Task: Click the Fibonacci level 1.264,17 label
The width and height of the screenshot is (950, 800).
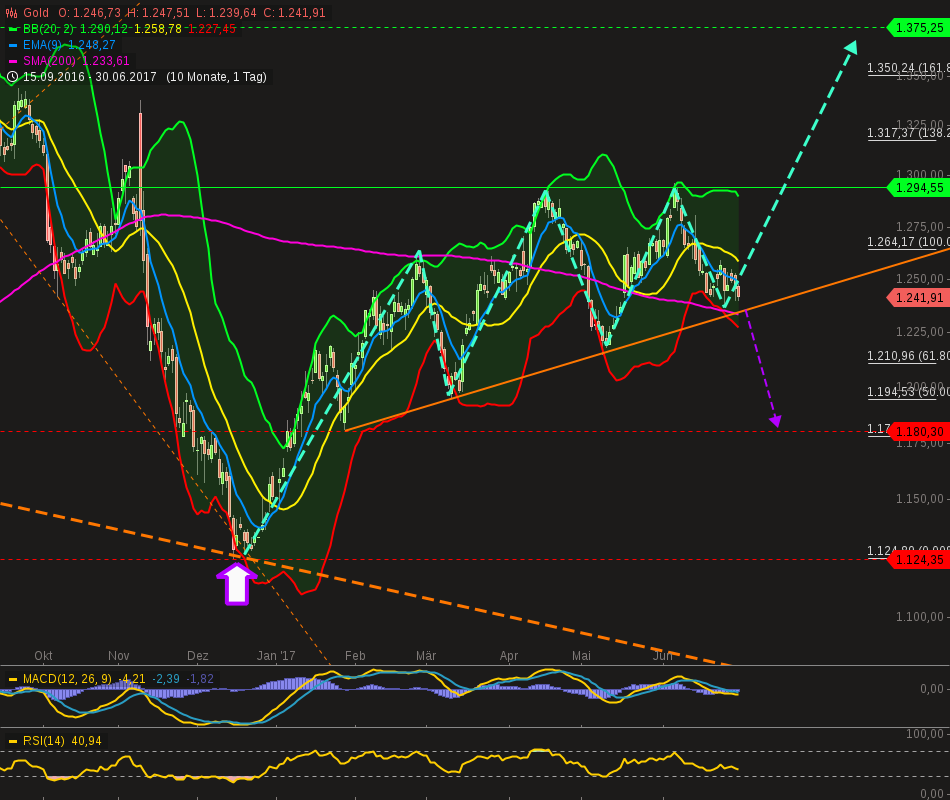Action: pos(908,242)
